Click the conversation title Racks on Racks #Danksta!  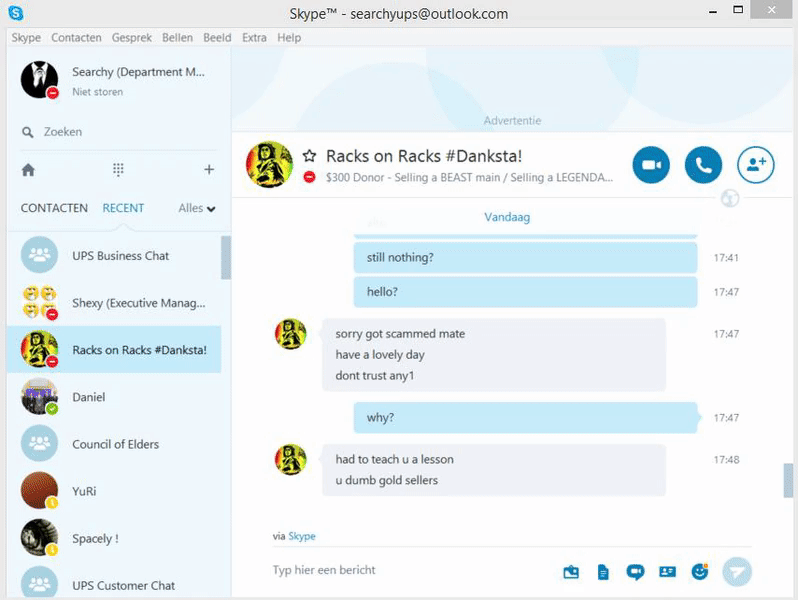tap(424, 156)
